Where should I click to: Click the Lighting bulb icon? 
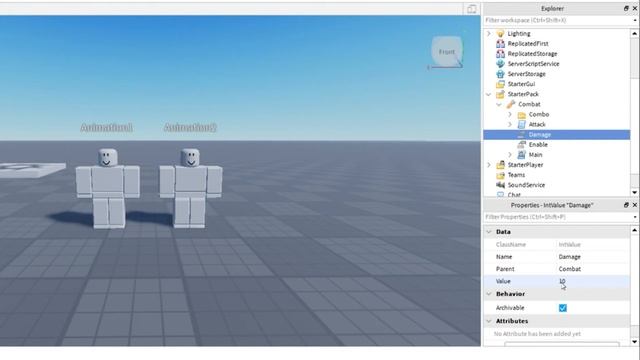(500, 33)
